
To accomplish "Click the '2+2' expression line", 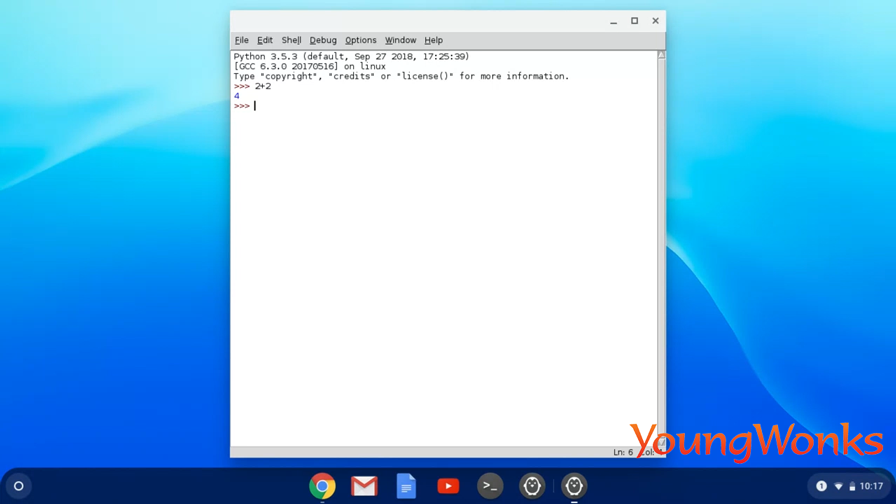I will (x=263, y=86).
